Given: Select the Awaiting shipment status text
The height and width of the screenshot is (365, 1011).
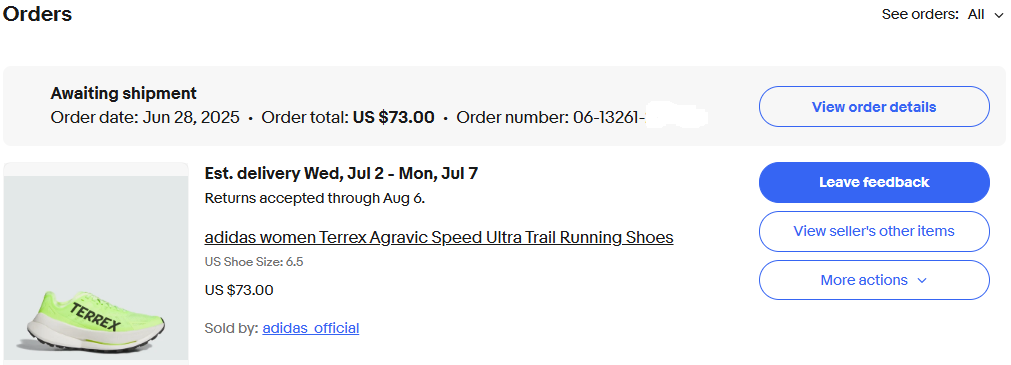Looking at the screenshot, I should 124,94.
